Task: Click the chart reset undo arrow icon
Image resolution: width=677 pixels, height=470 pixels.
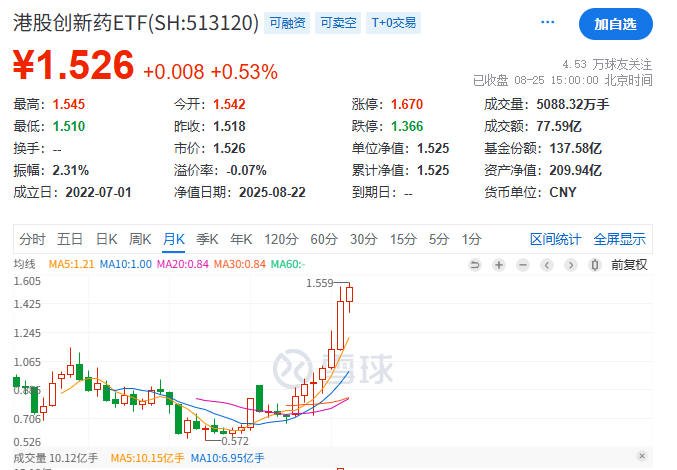Action: (475, 265)
